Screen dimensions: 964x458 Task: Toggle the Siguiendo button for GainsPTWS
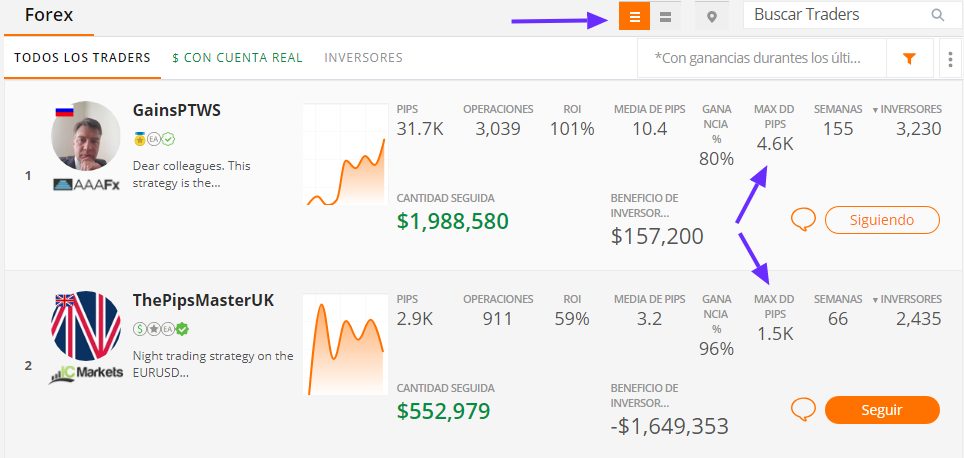click(882, 220)
